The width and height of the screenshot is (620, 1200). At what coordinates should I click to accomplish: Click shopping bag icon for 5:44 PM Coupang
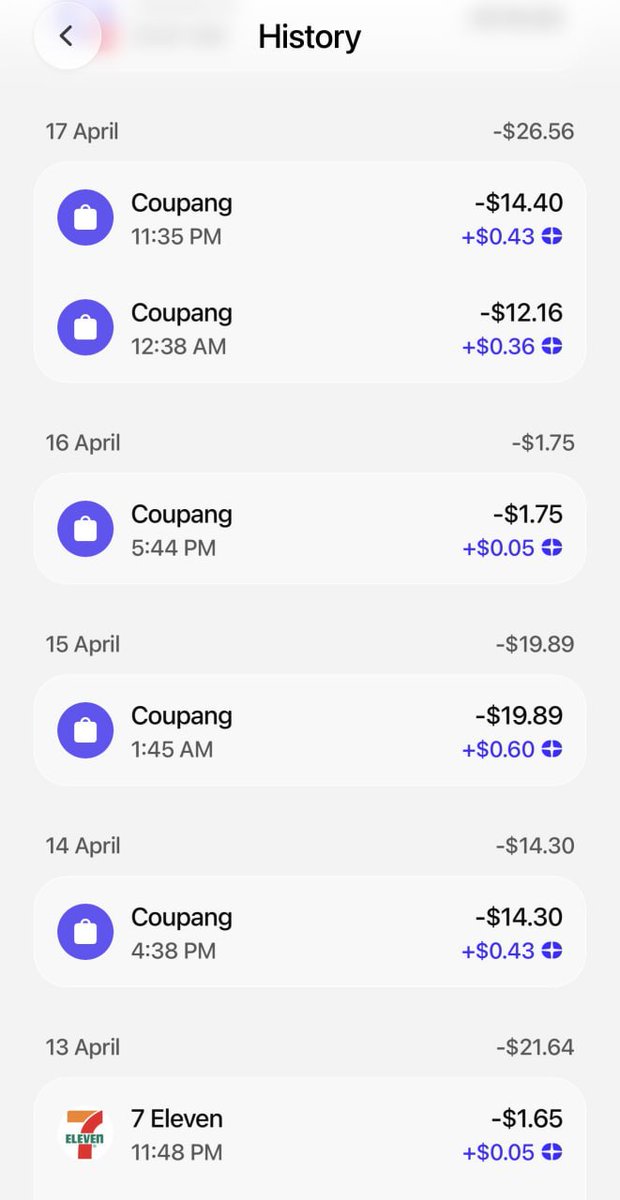pyautogui.click(x=86, y=529)
